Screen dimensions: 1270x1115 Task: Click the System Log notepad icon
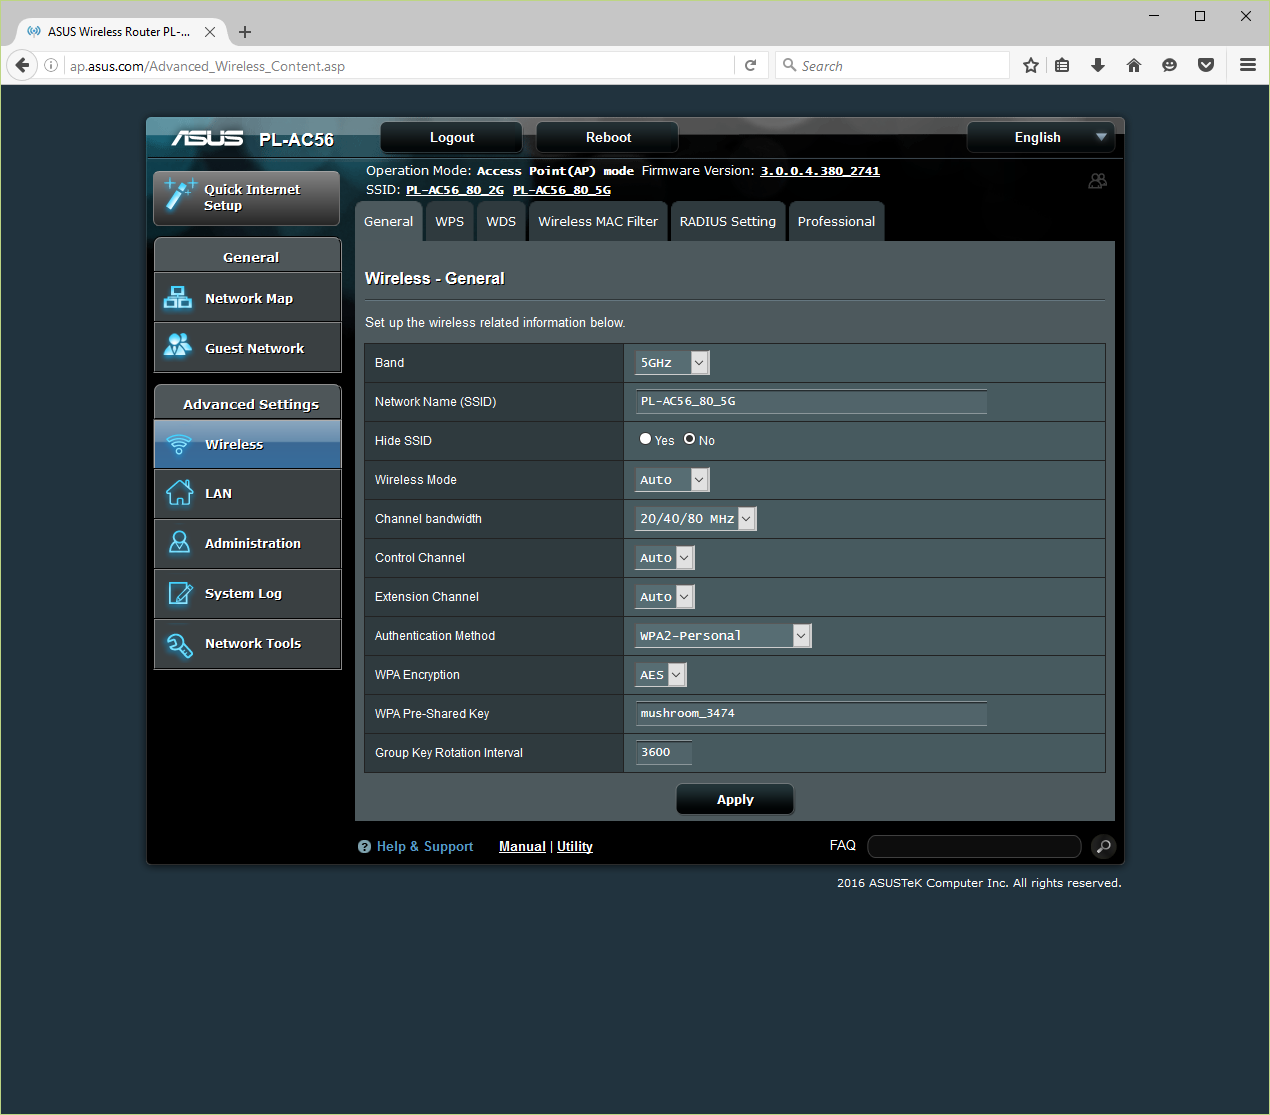pyautogui.click(x=180, y=593)
